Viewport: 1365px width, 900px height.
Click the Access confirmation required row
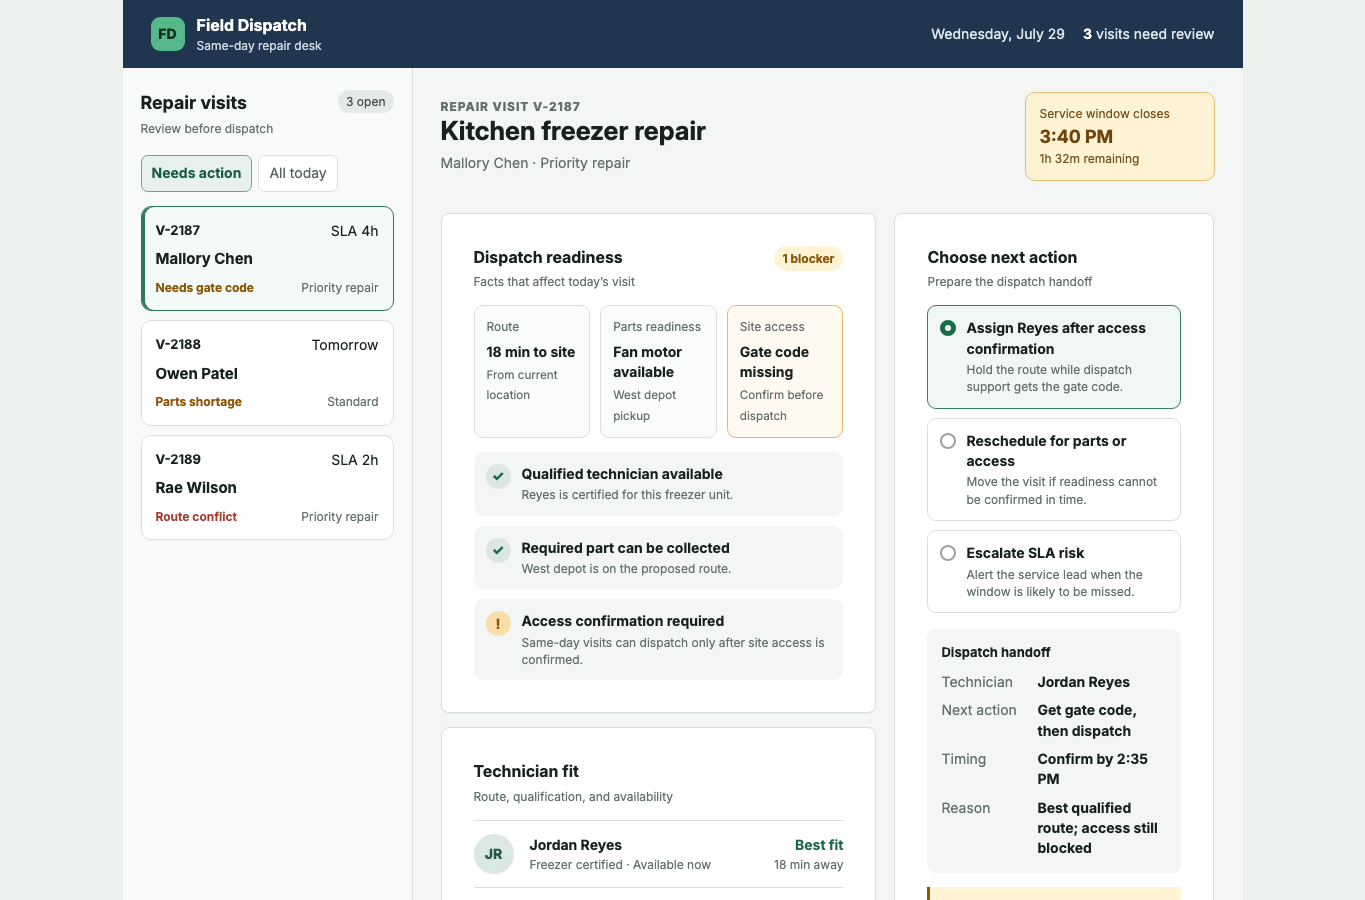pyautogui.click(x=658, y=640)
